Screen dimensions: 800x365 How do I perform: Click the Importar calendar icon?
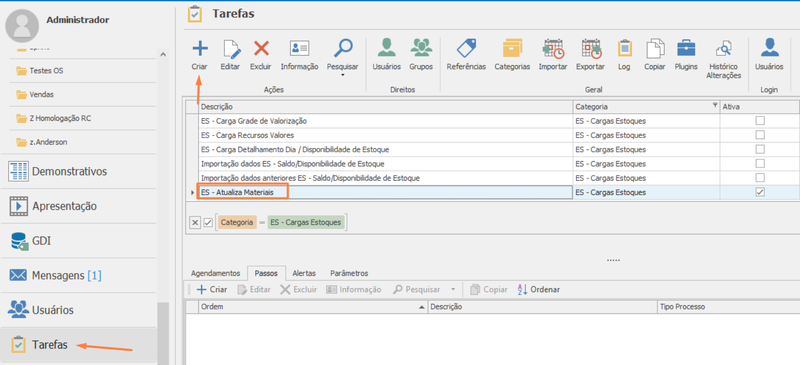[553, 48]
